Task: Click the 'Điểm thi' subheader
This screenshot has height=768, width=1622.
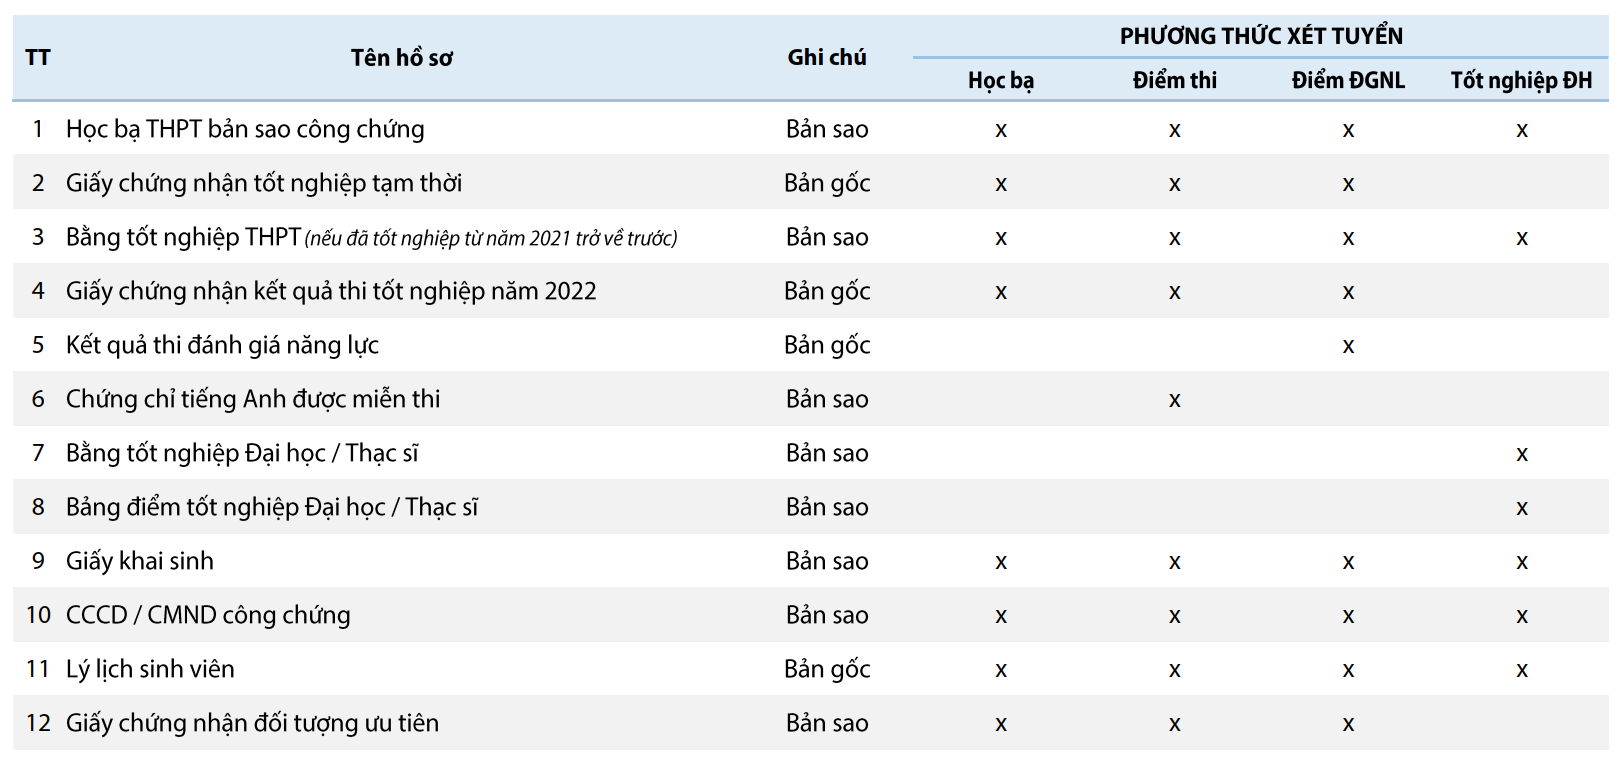Action: [1175, 81]
